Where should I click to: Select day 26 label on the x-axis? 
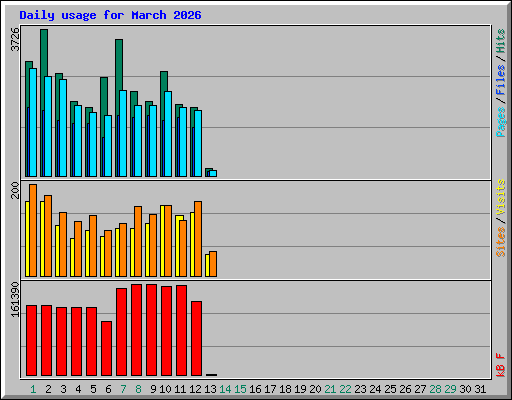[x=405, y=389]
